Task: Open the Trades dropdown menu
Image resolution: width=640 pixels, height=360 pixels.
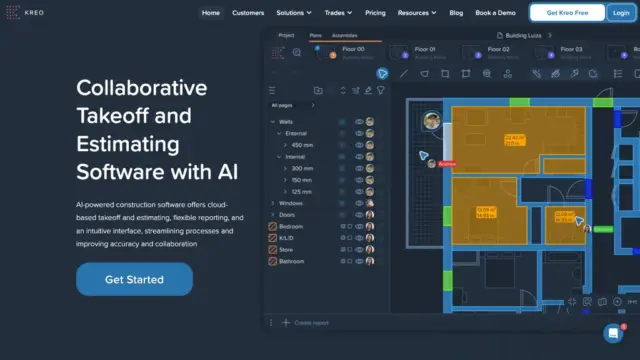Action: (338, 13)
